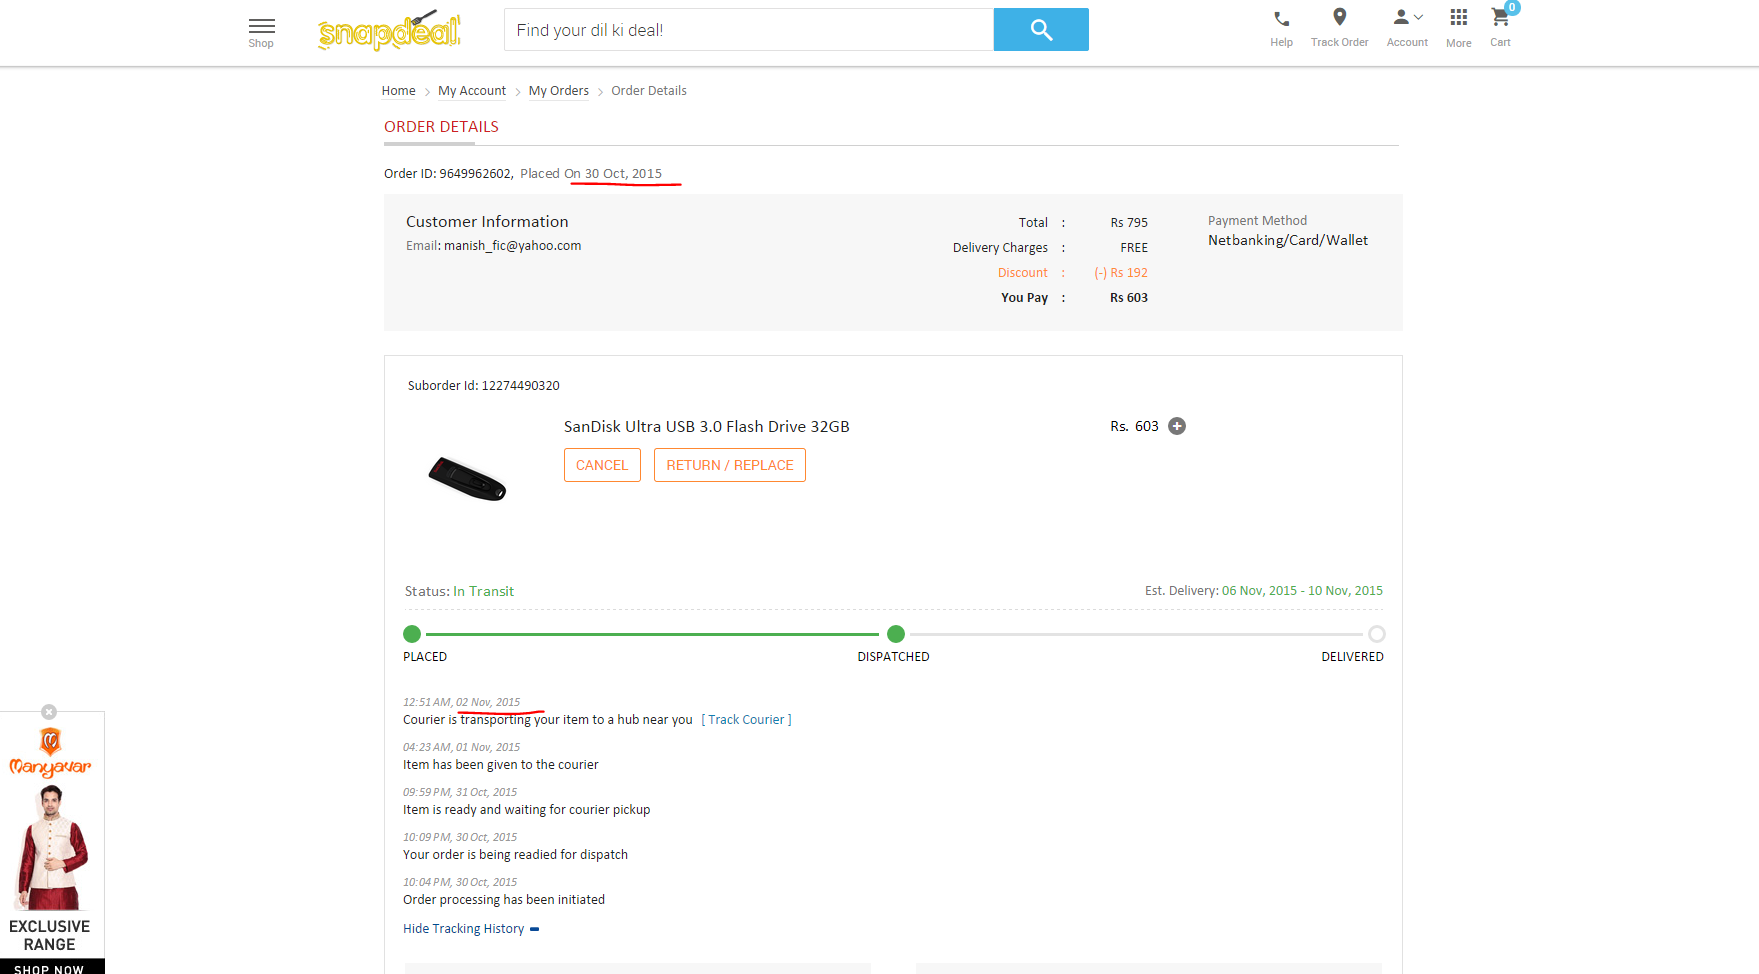
Task: Click Total Rs 795 amount
Action: pos(1129,223)
